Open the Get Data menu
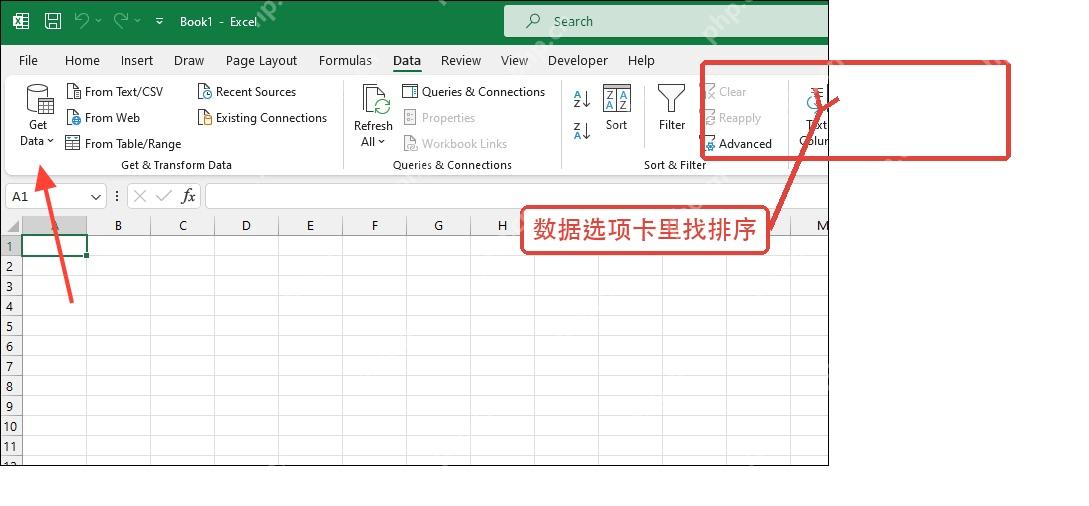The height and width of the screenshot is (506, 1089). coord(38,115)
